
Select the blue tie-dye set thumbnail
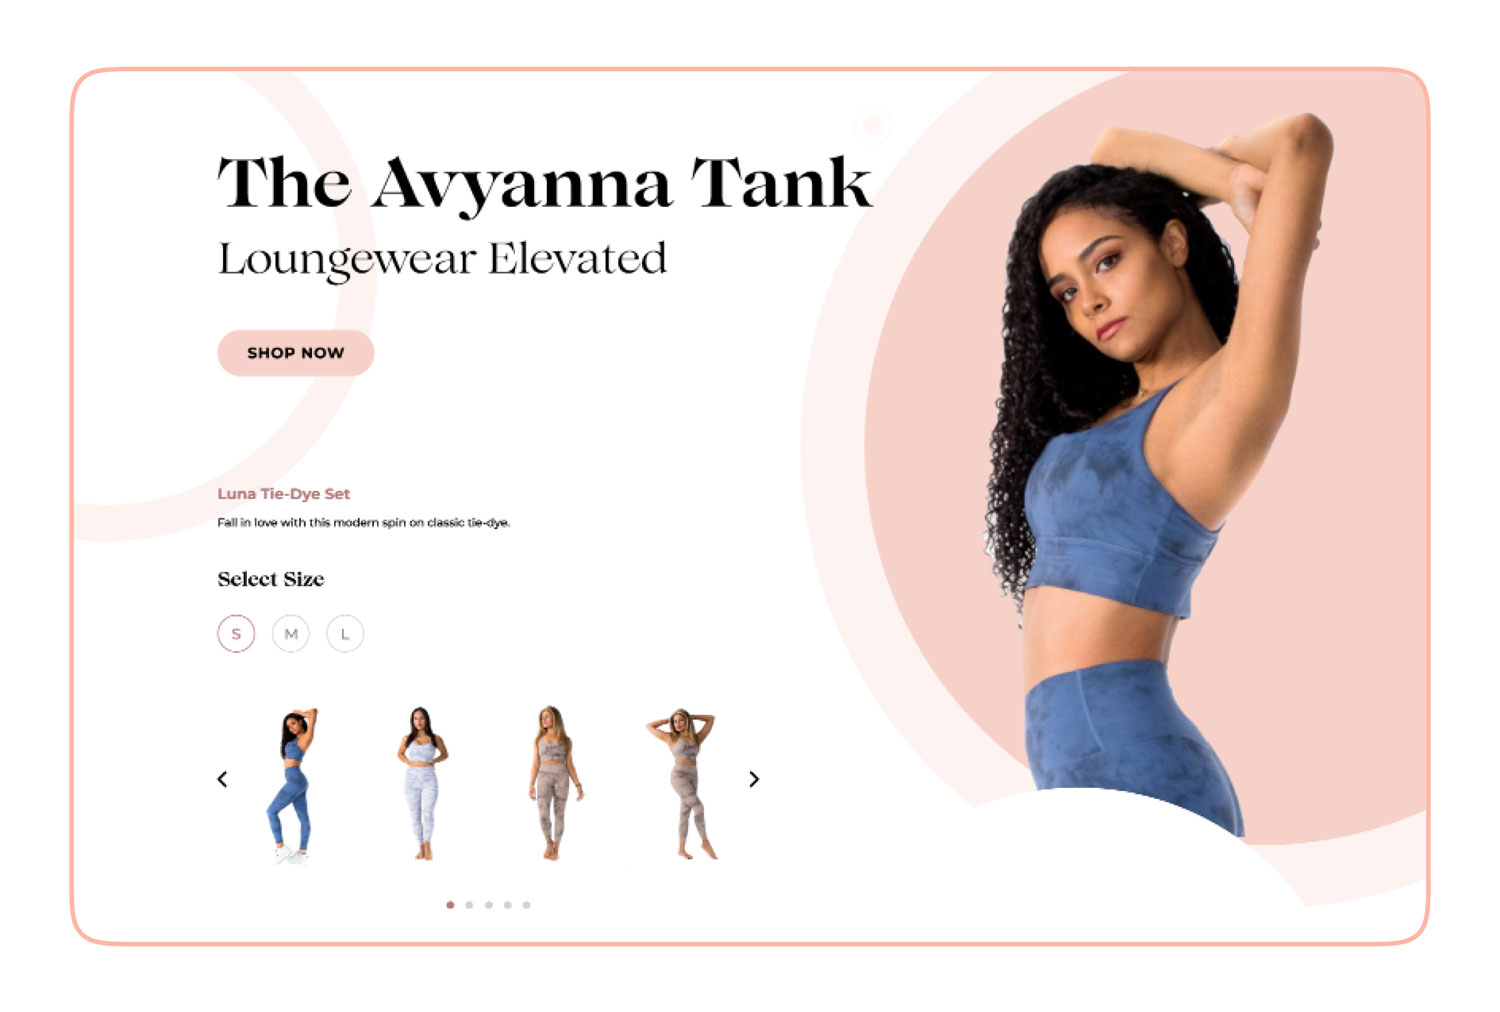point(293,785)
